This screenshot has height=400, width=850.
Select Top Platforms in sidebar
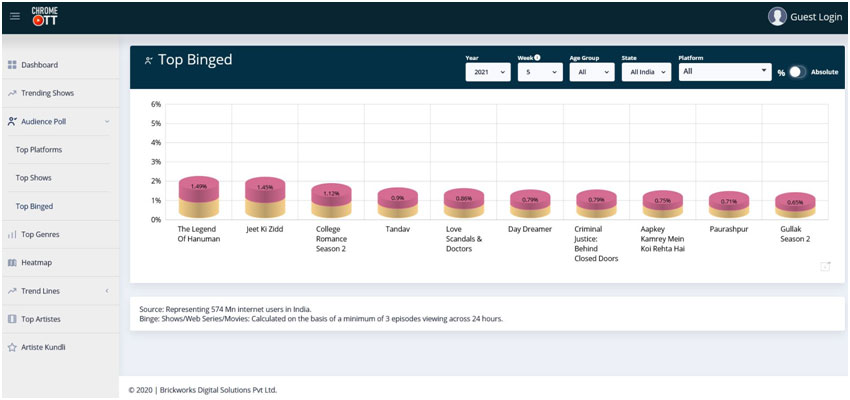coord(39,150)
